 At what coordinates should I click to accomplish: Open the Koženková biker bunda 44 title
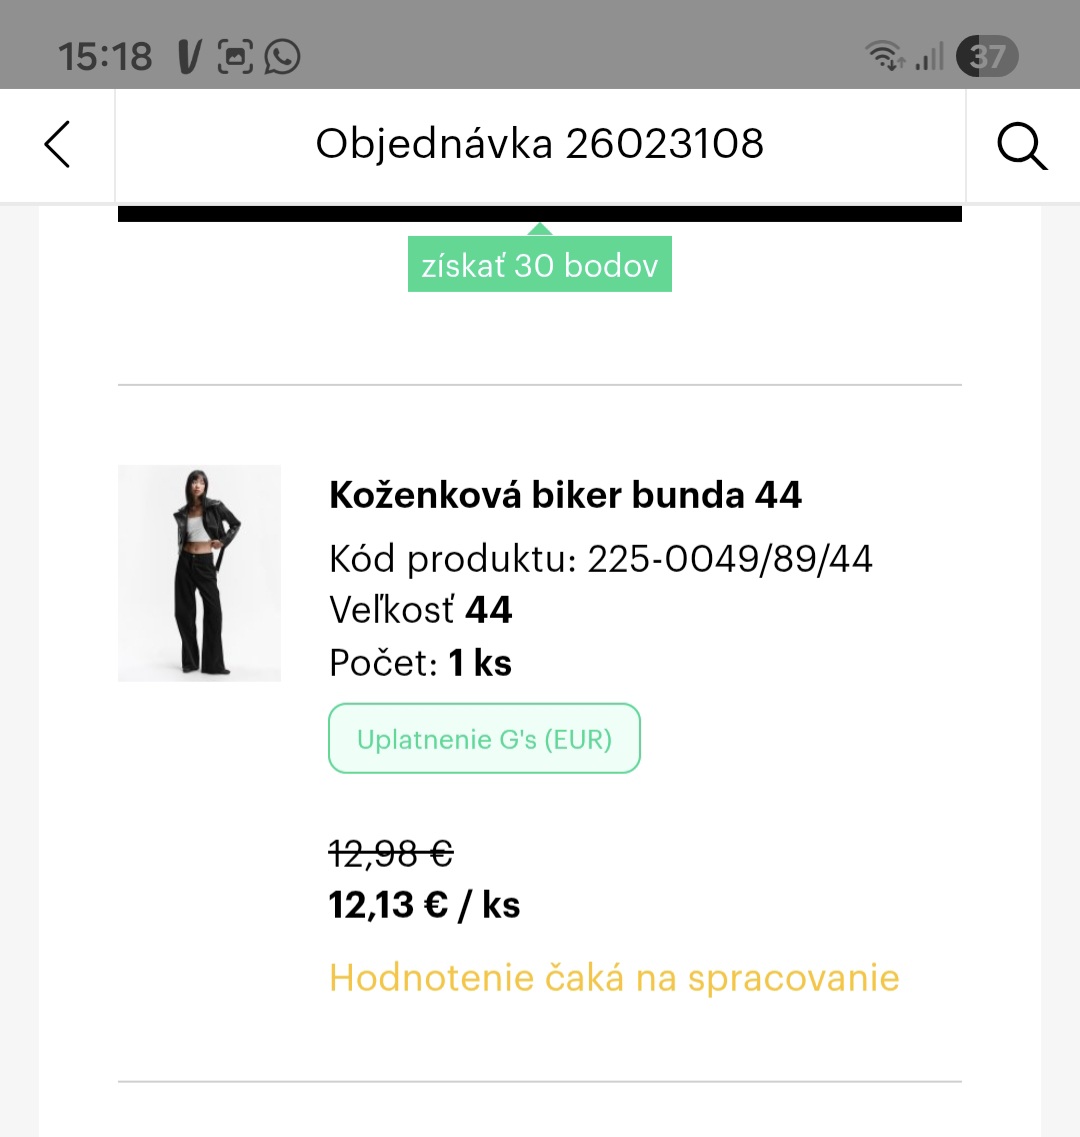(565, 495)
